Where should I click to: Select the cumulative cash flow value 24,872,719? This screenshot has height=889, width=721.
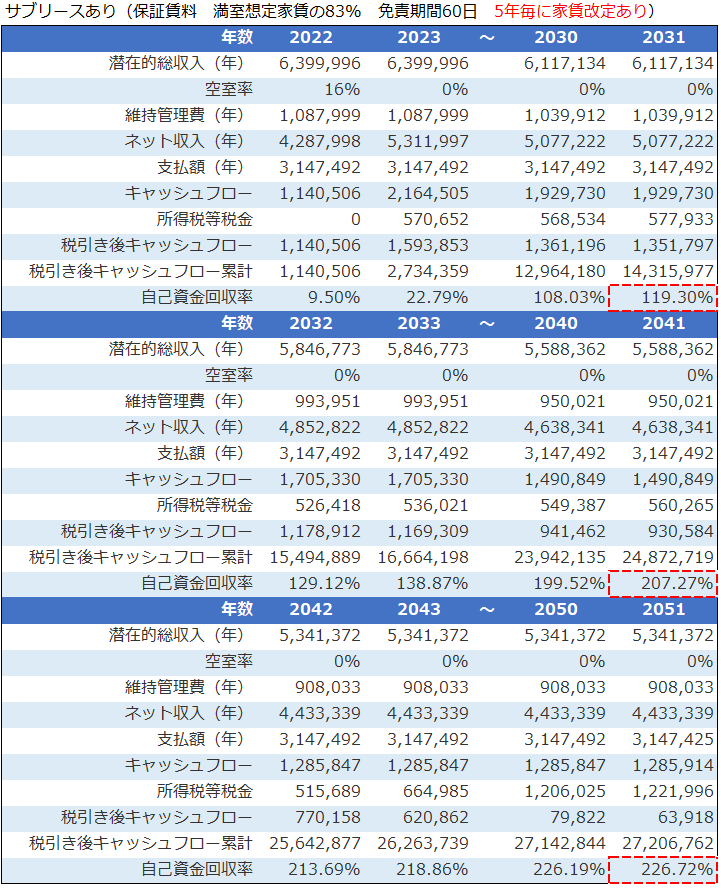coord(665,557)
